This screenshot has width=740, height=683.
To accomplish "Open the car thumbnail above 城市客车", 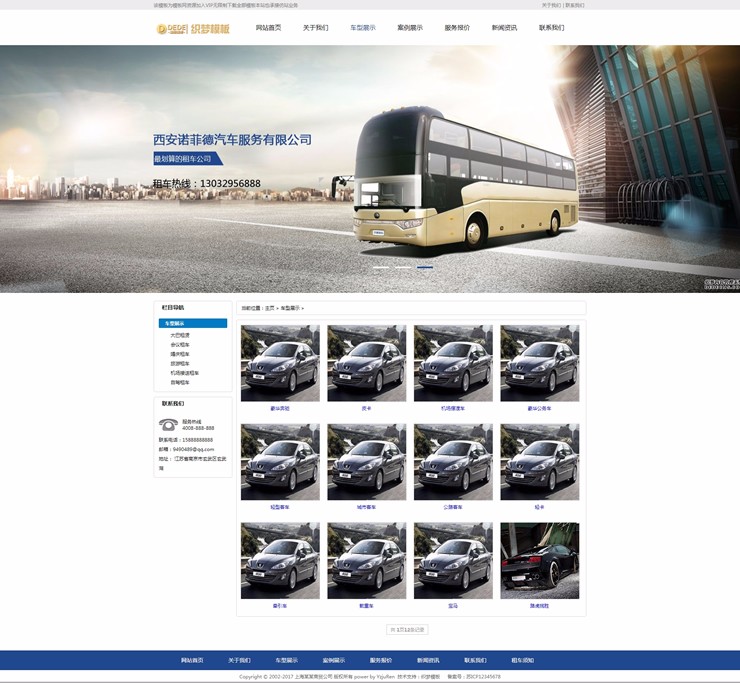I will pos(367,462).
